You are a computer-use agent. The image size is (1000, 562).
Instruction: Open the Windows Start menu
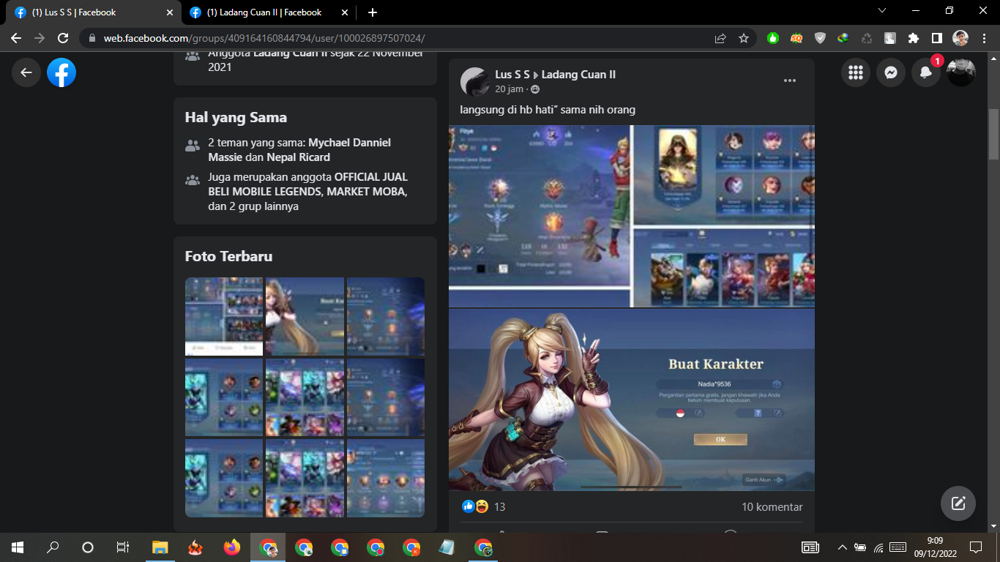point(17,547)
